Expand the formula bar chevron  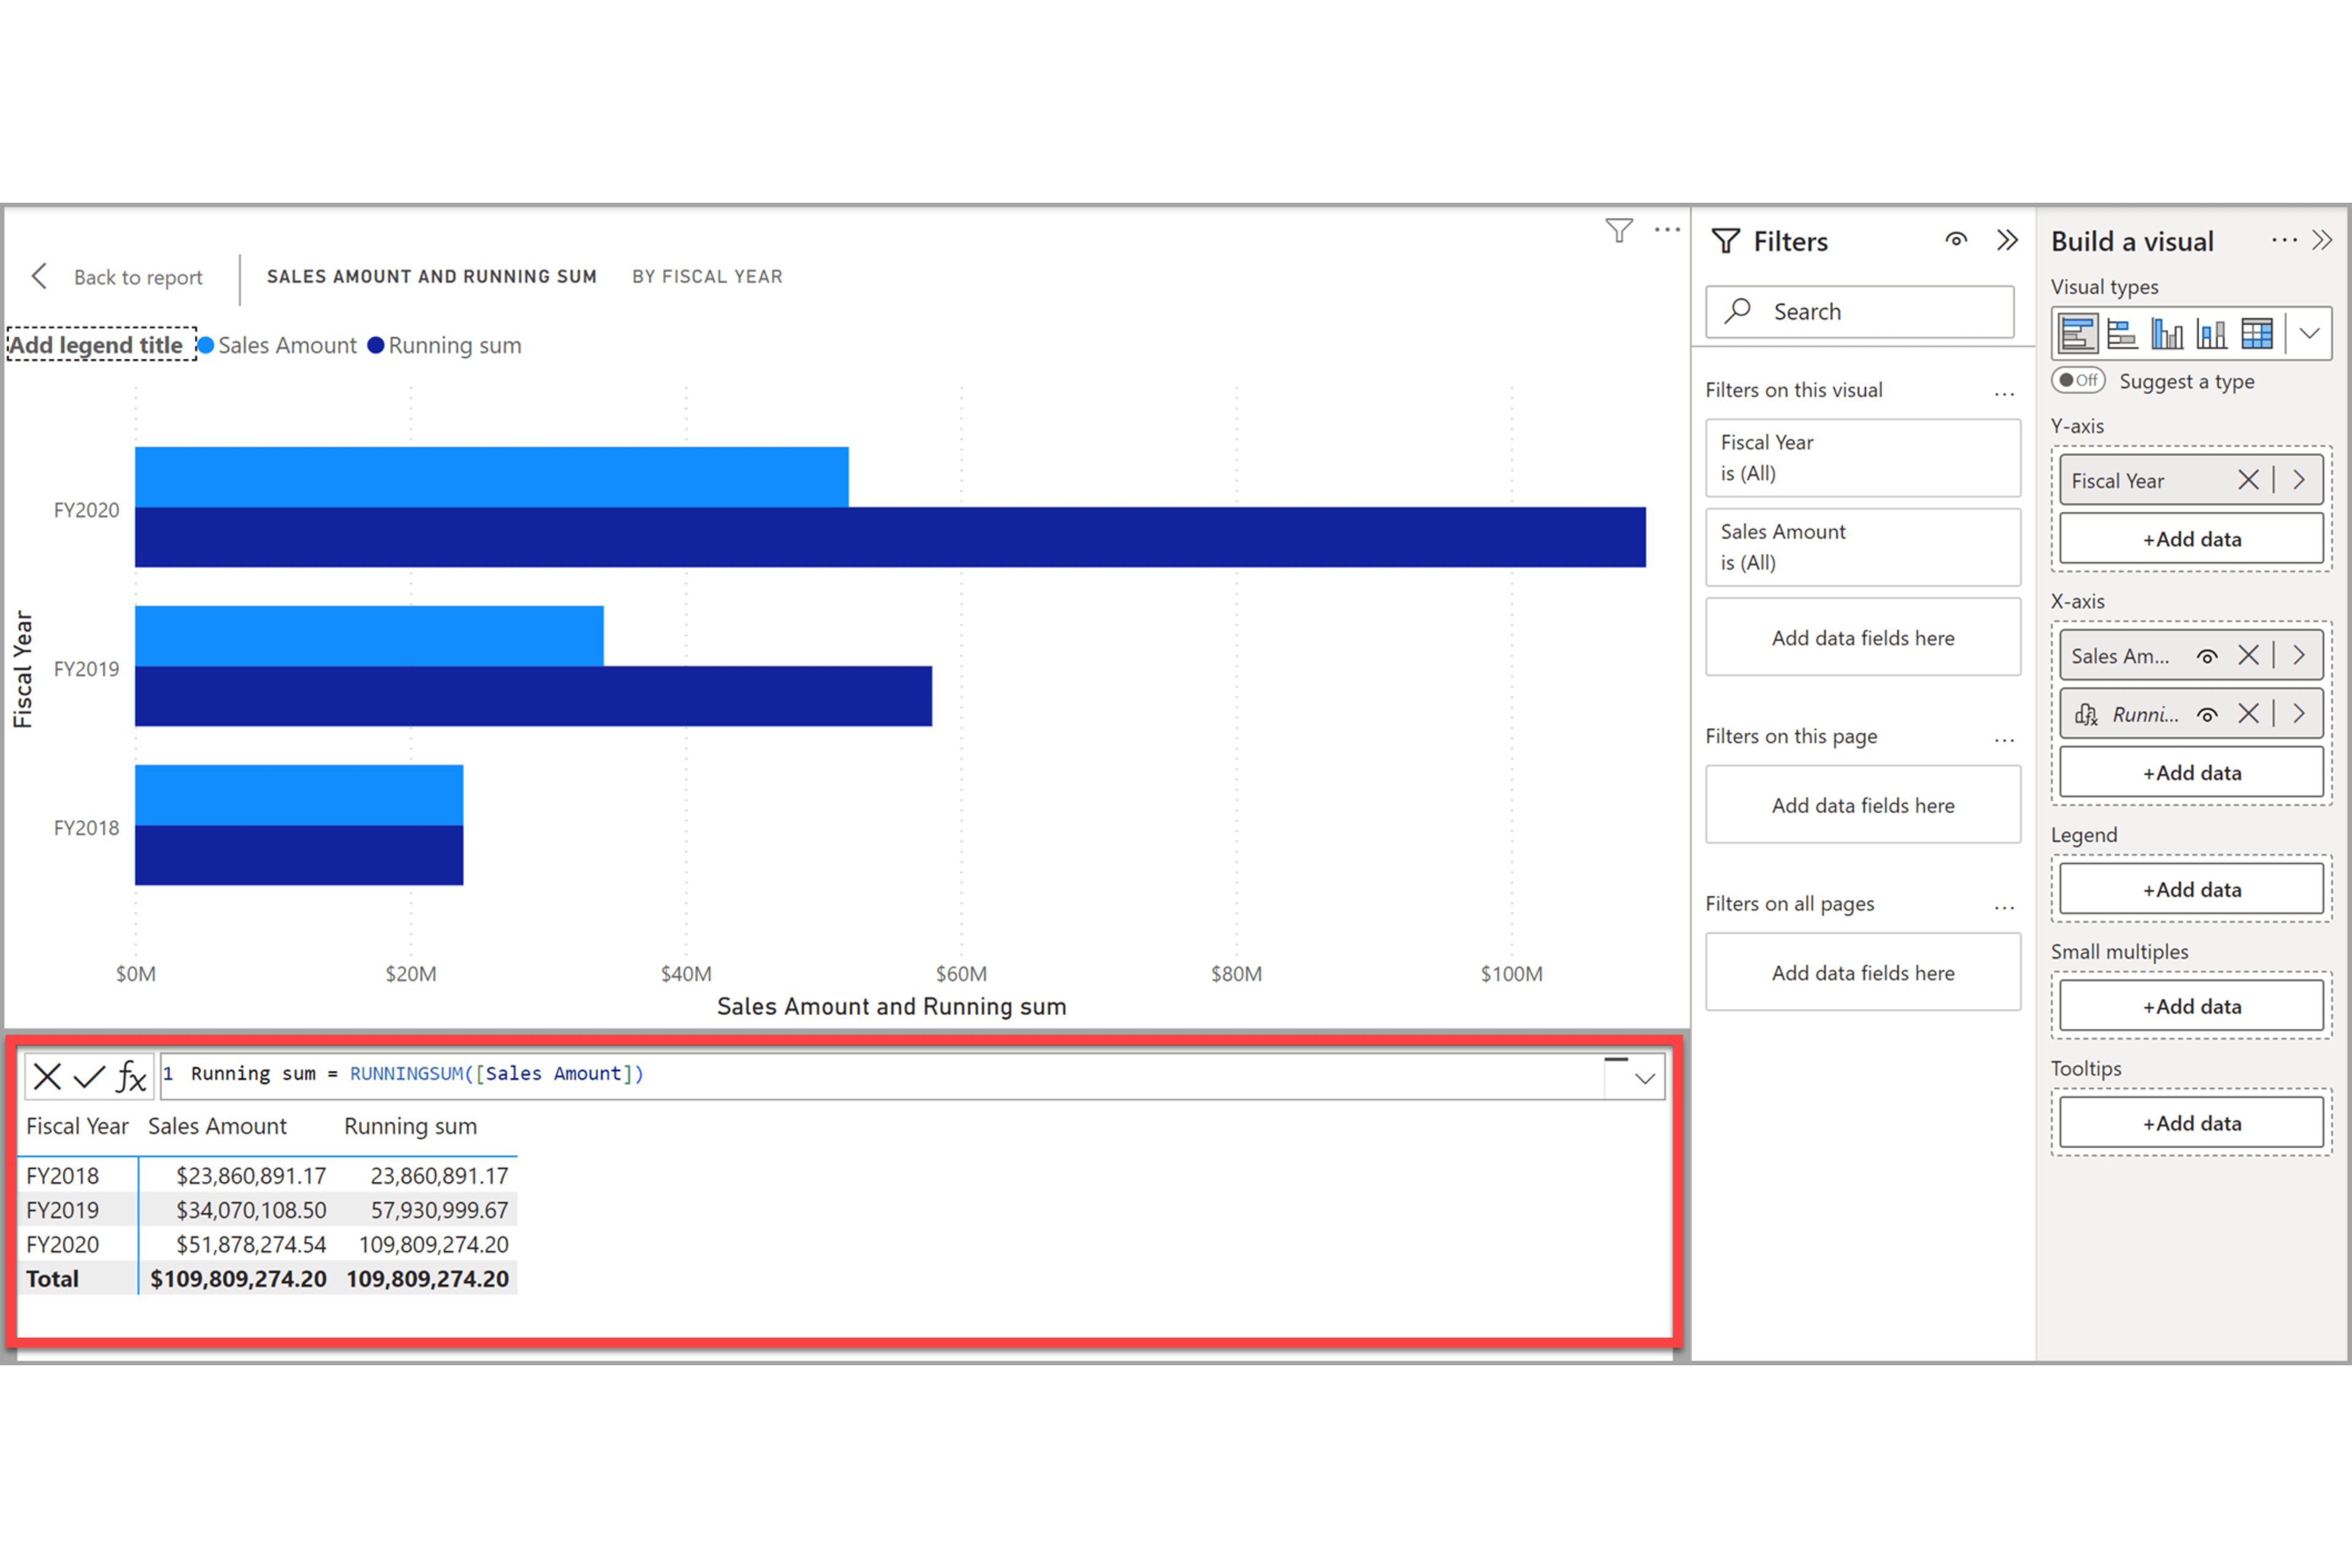click(1644, 1078)
